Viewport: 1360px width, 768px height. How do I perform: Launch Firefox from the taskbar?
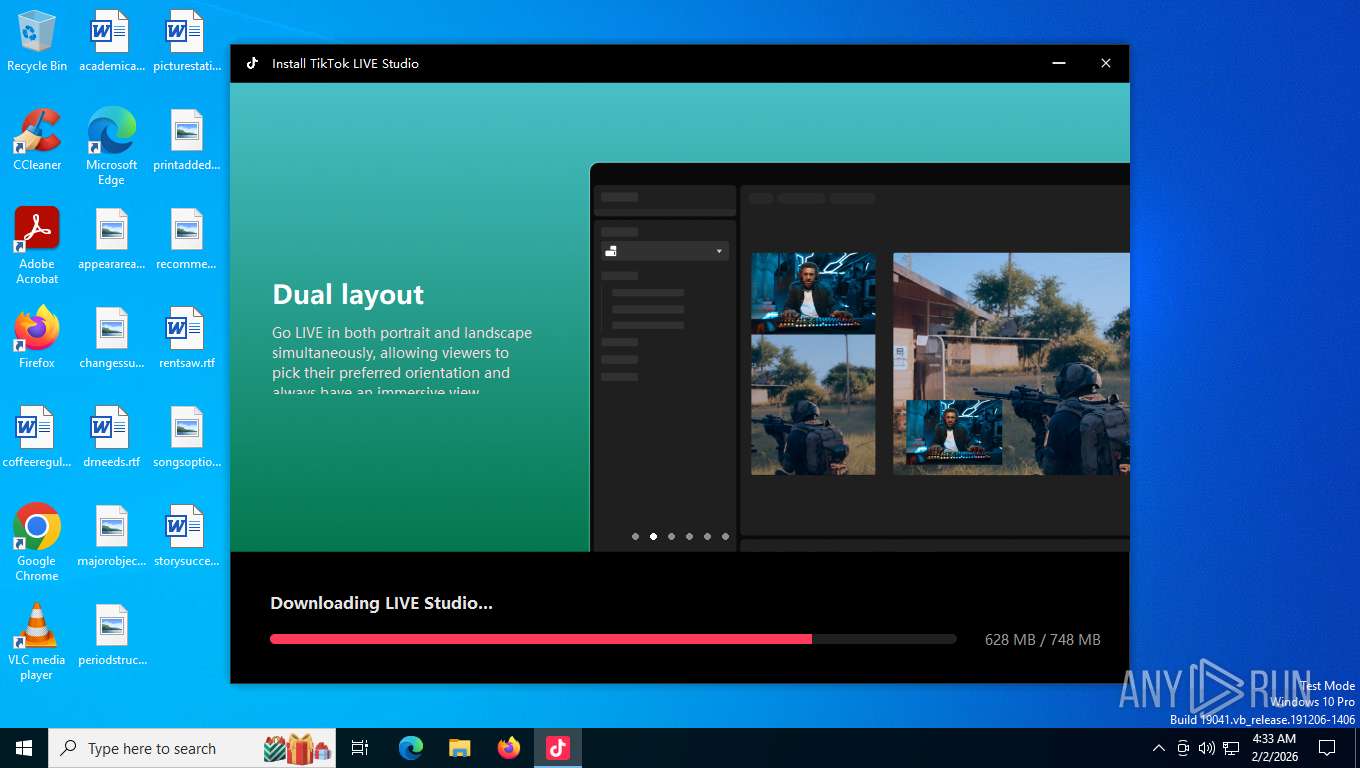509,748
